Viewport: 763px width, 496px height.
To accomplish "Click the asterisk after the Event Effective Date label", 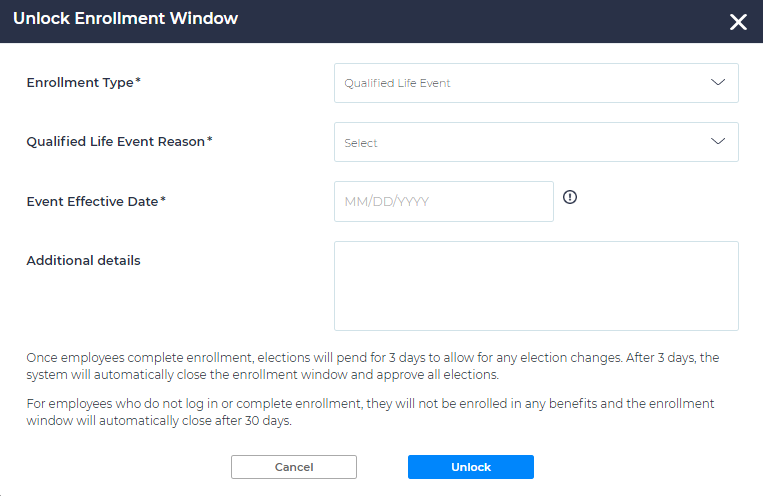I will pyautogui.click(x=163, y=200).
